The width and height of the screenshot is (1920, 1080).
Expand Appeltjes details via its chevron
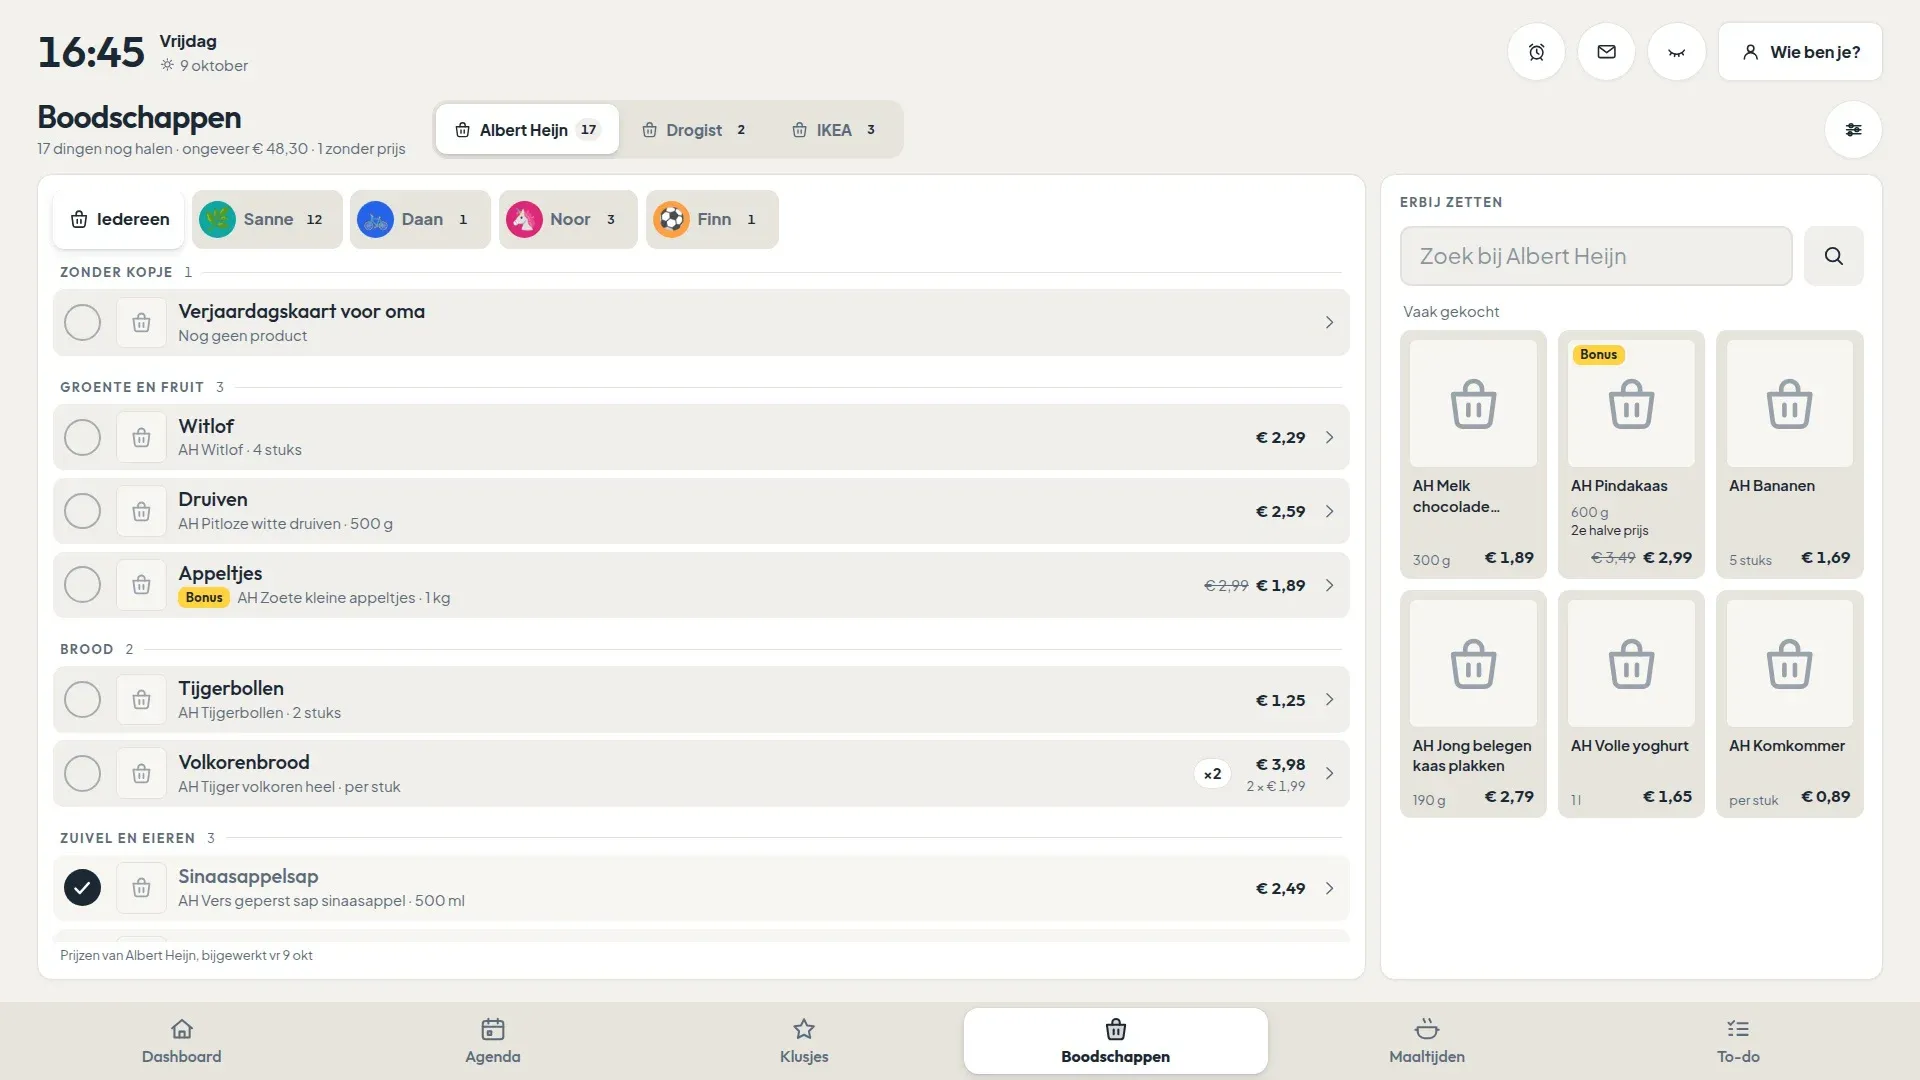[1329, 586]
